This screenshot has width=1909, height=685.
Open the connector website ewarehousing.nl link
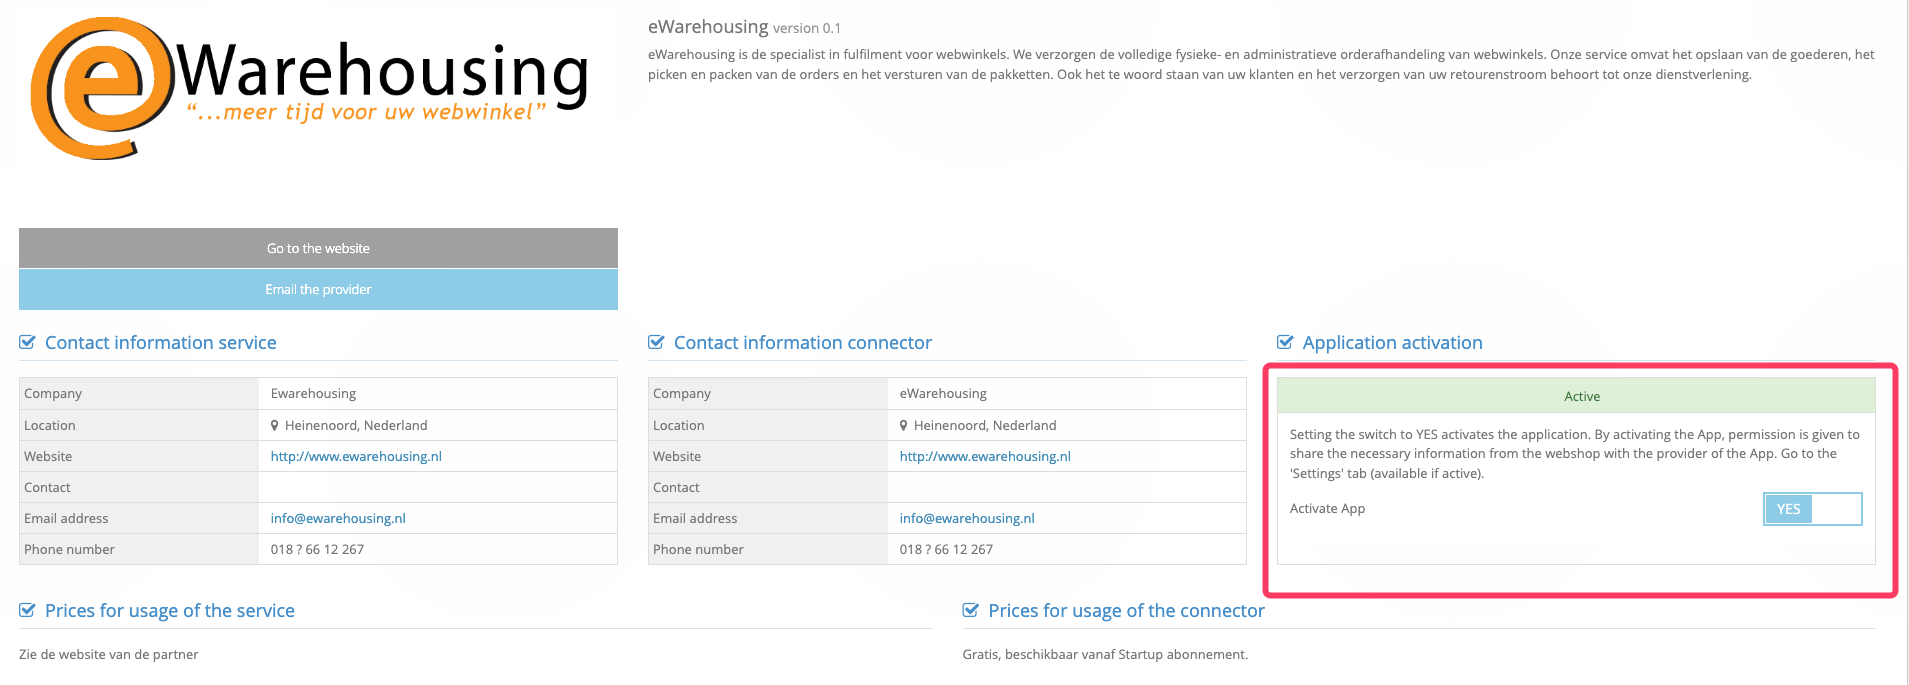coord(985,457)
